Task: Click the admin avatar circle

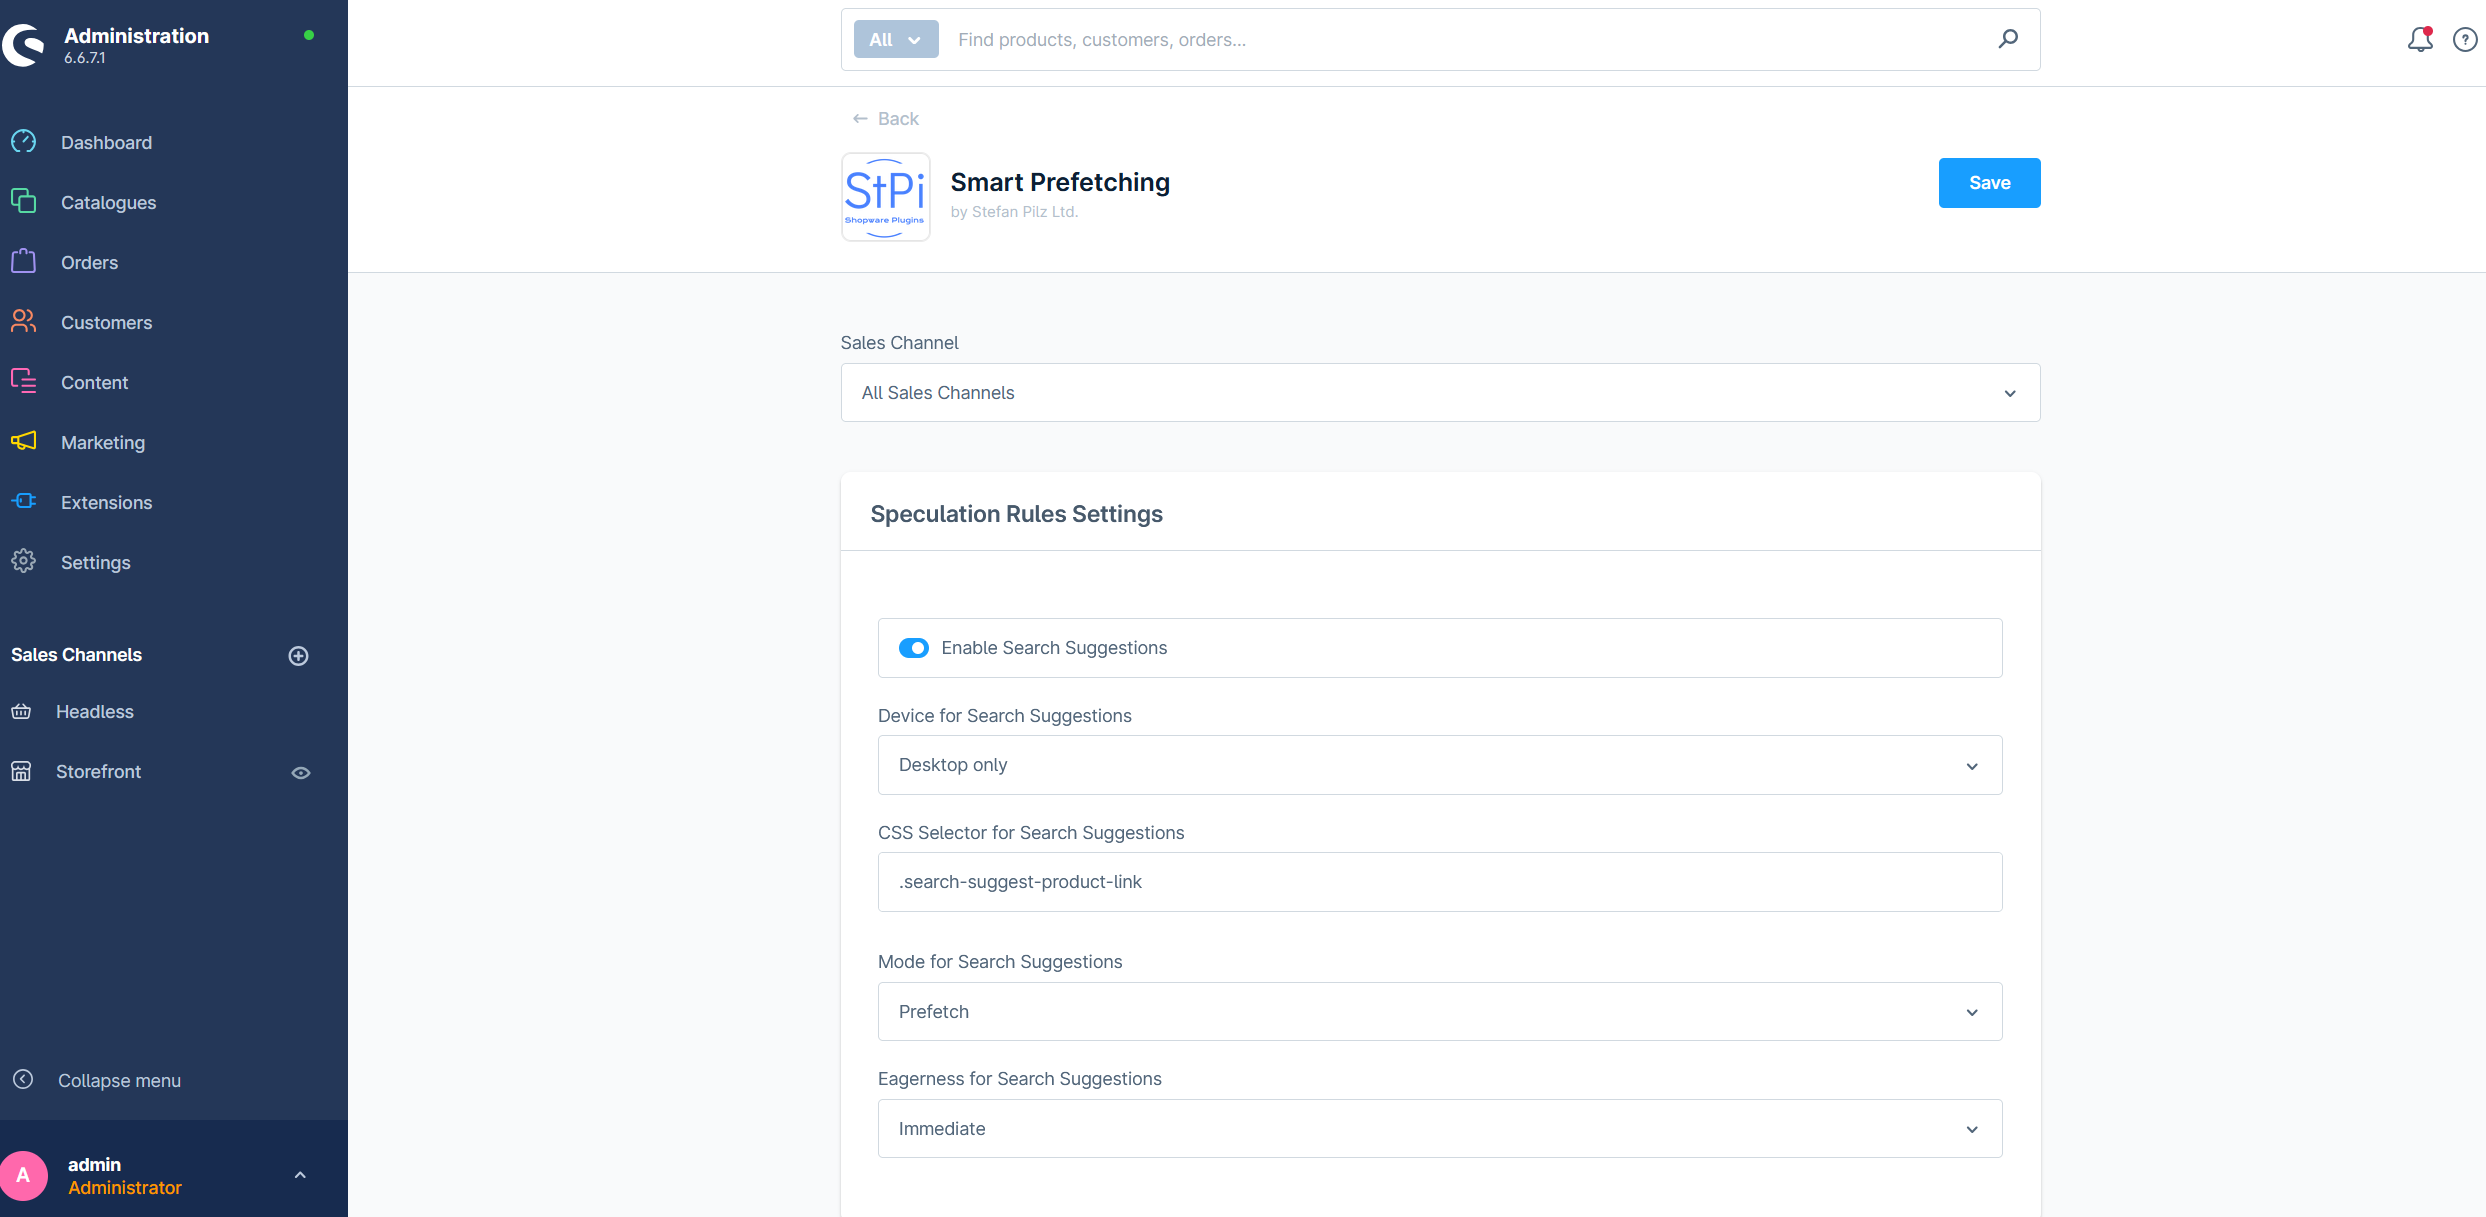Action: 24,1175
